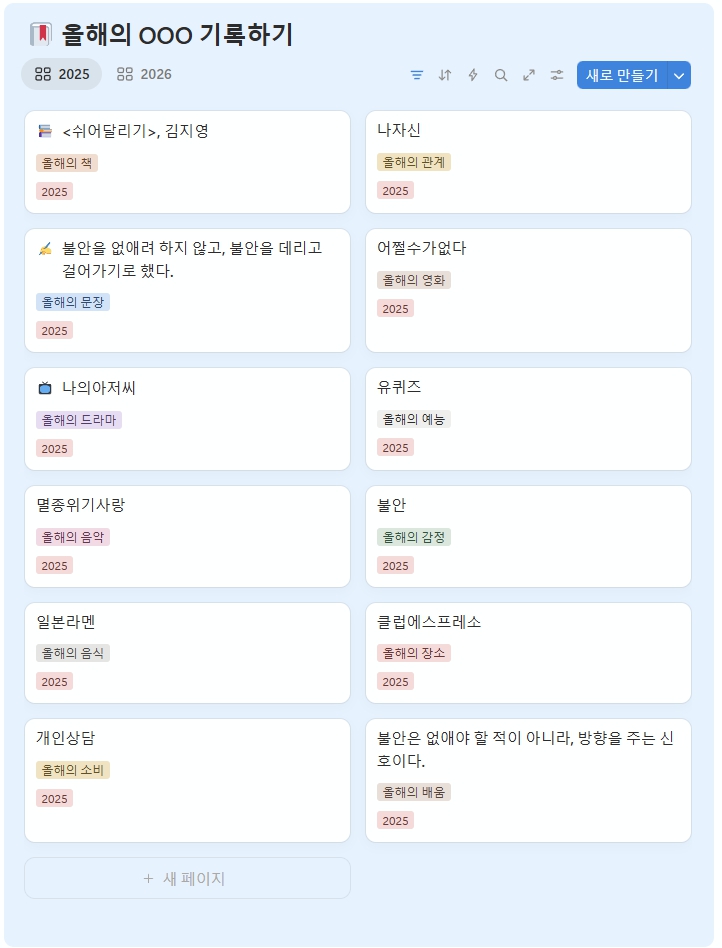722x948 pixels.
Task: Switch to the 2025 view tab
Action: click(x=62, y=74)
